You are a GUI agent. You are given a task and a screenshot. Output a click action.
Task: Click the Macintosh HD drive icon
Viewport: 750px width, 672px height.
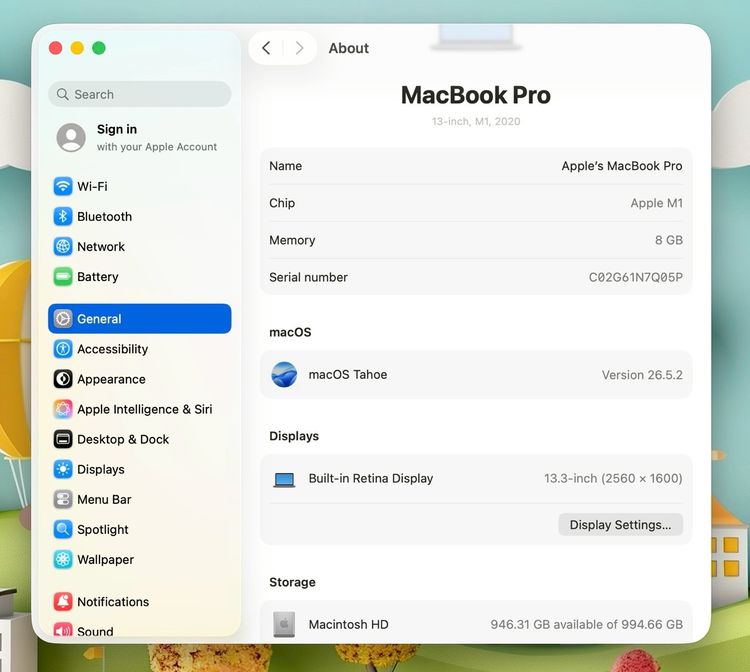tap(284, 624)
